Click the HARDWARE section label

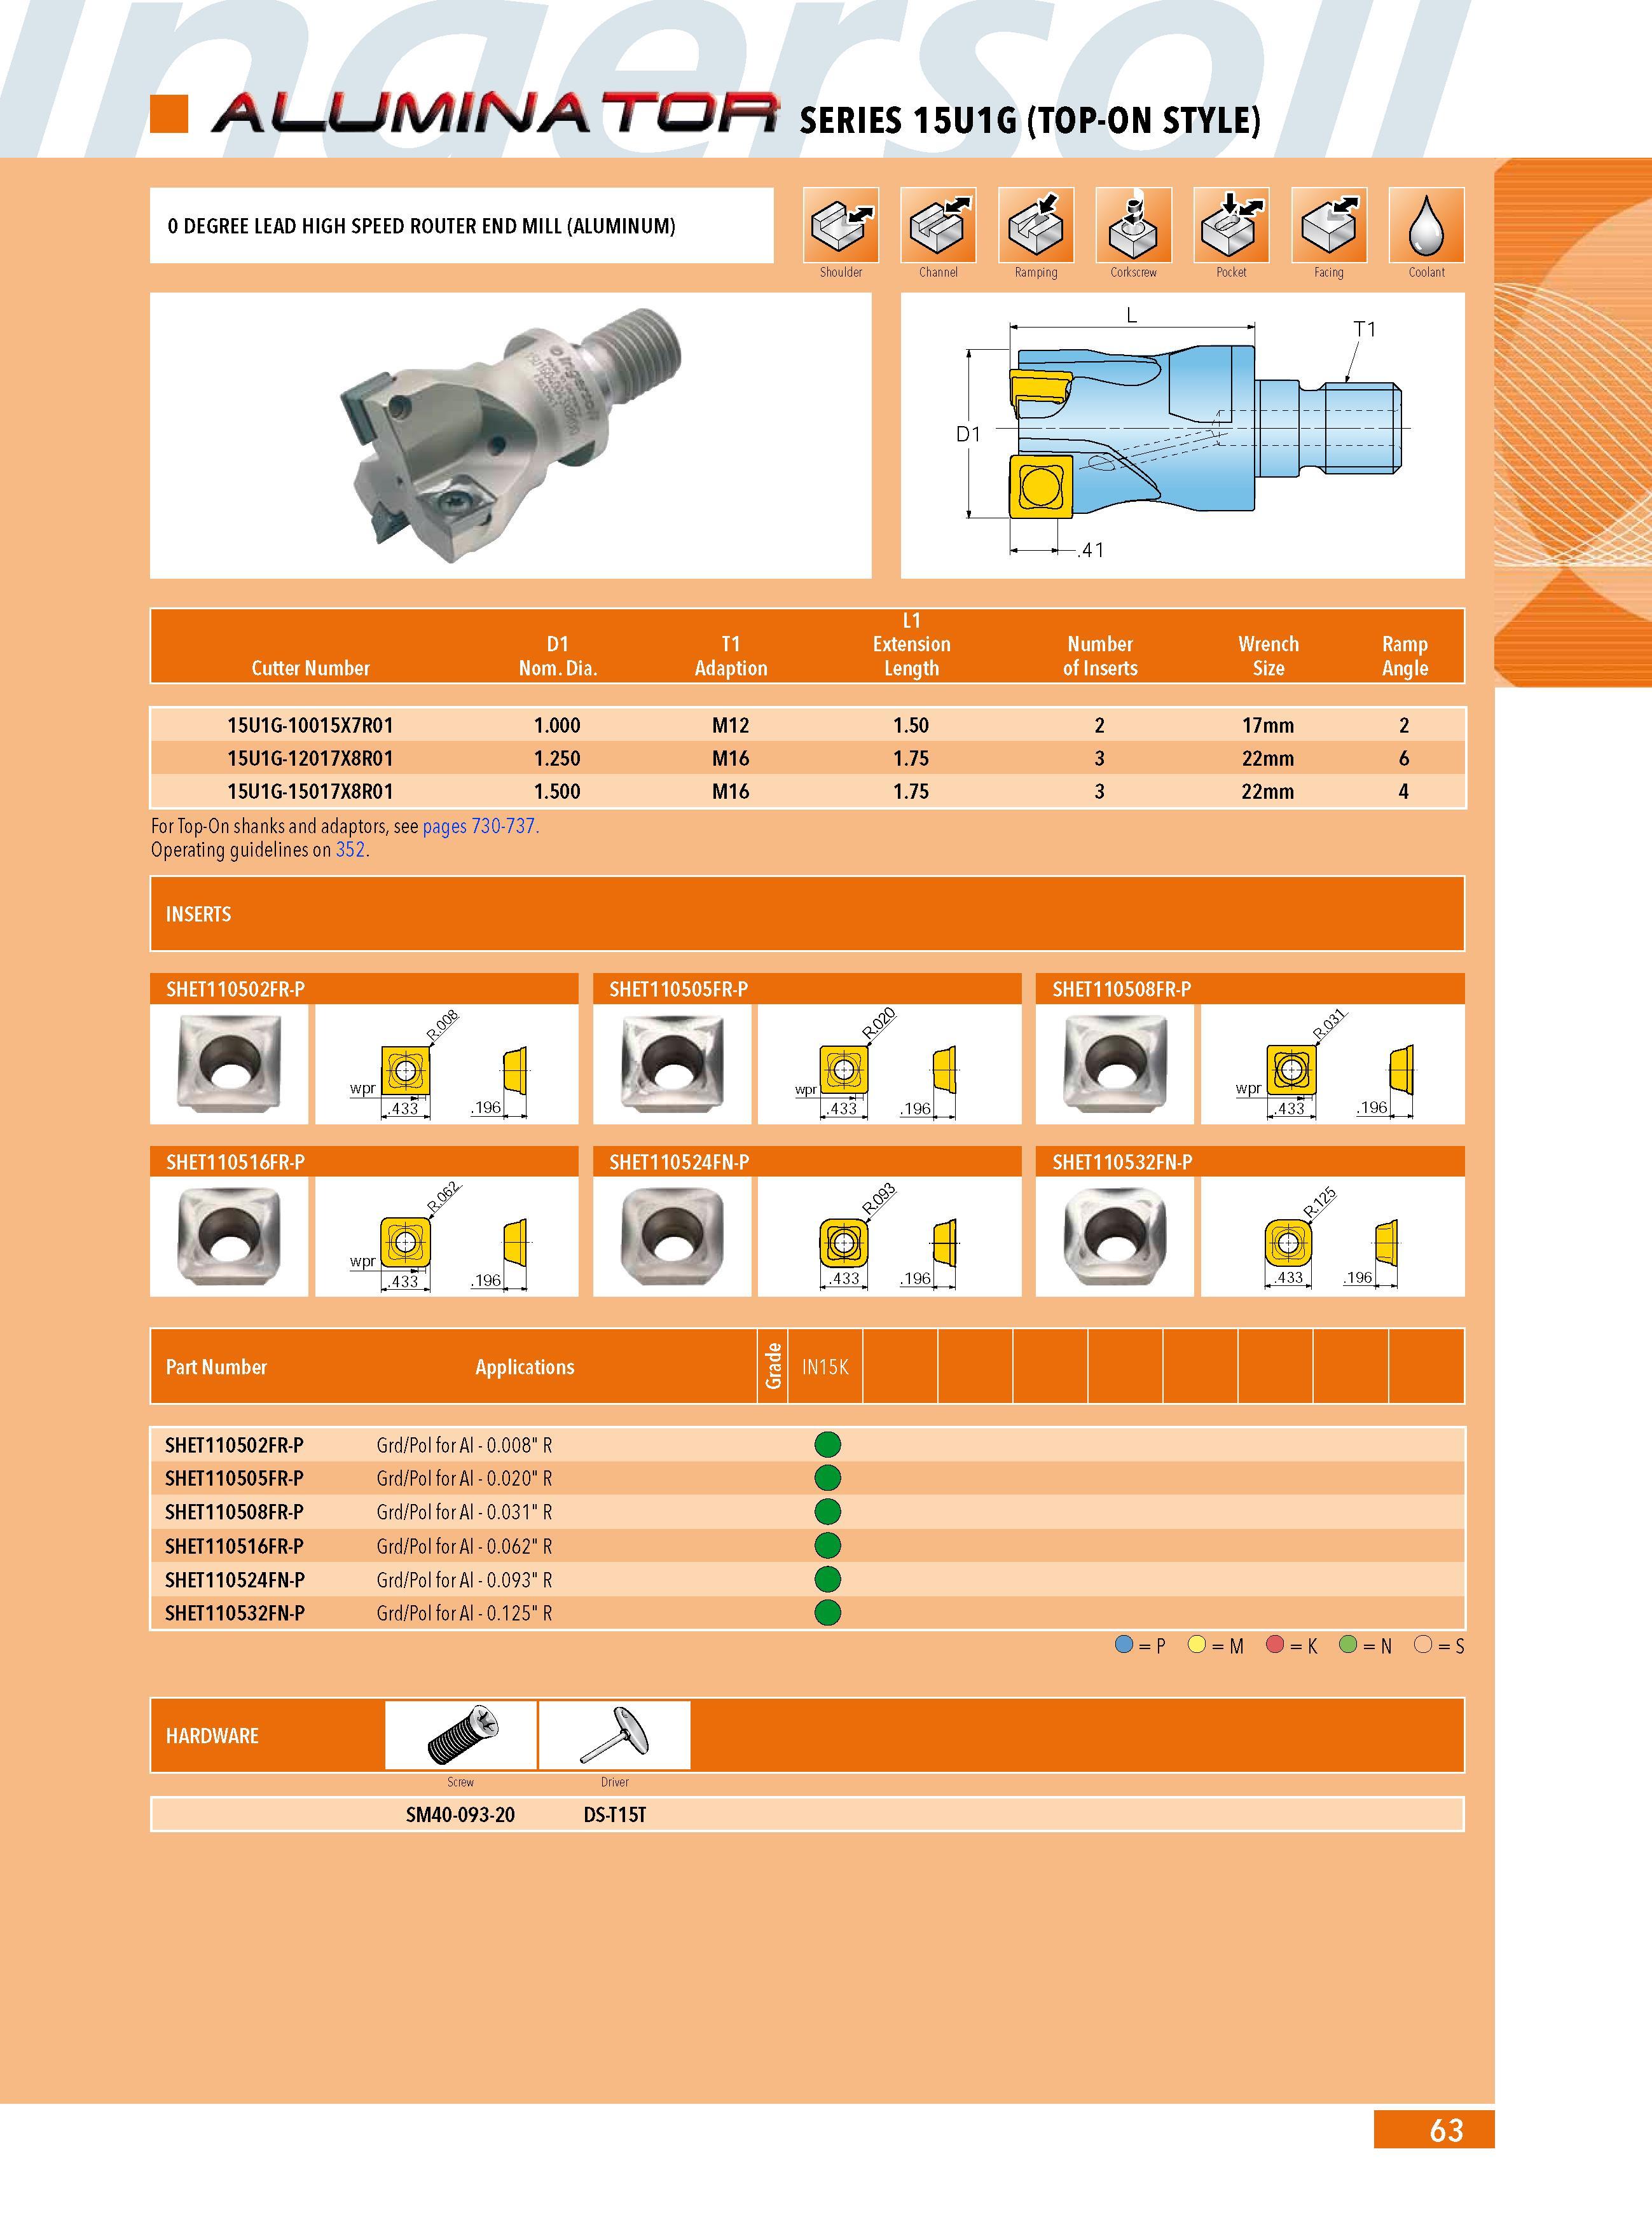pos(212,1736)
